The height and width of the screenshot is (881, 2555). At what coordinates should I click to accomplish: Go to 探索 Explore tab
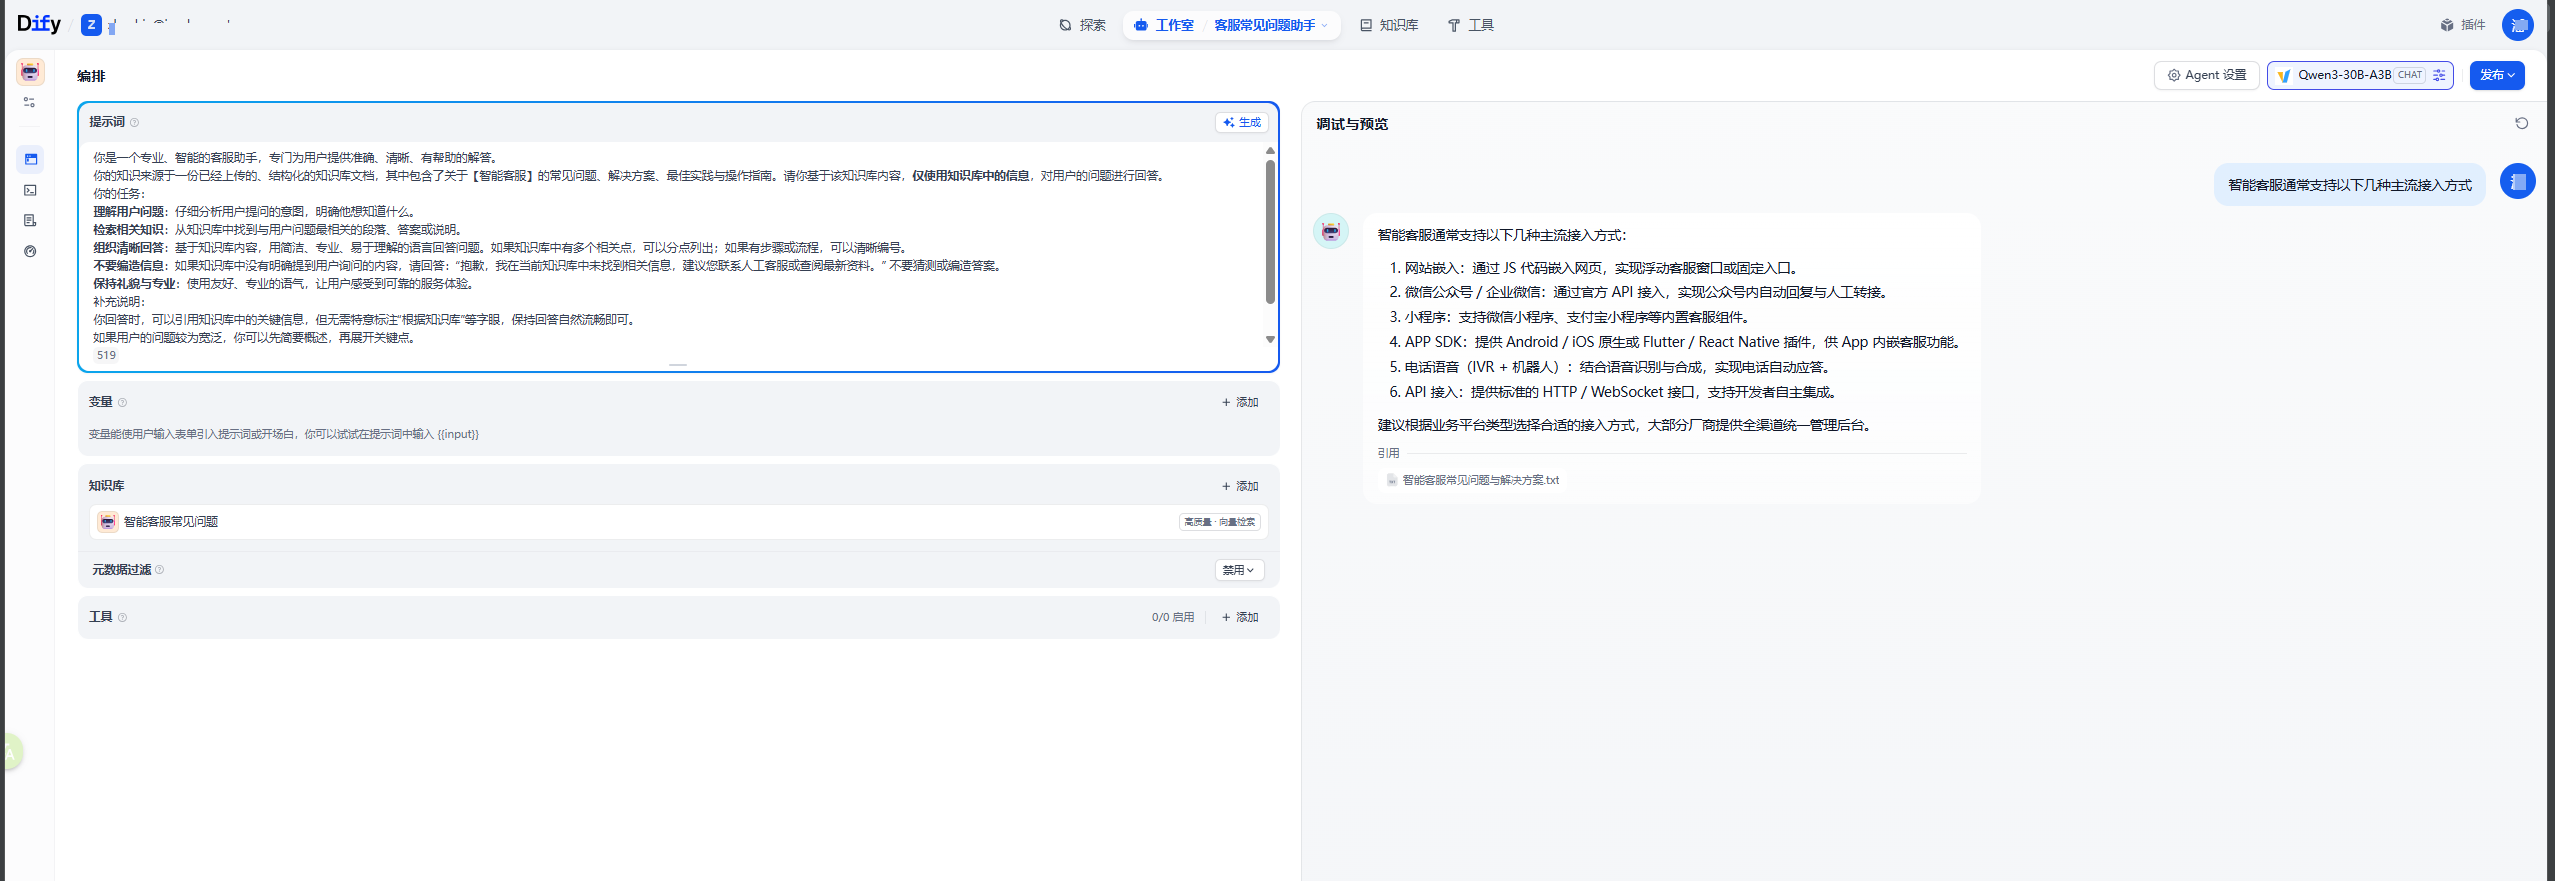[x=1083, y=25]
